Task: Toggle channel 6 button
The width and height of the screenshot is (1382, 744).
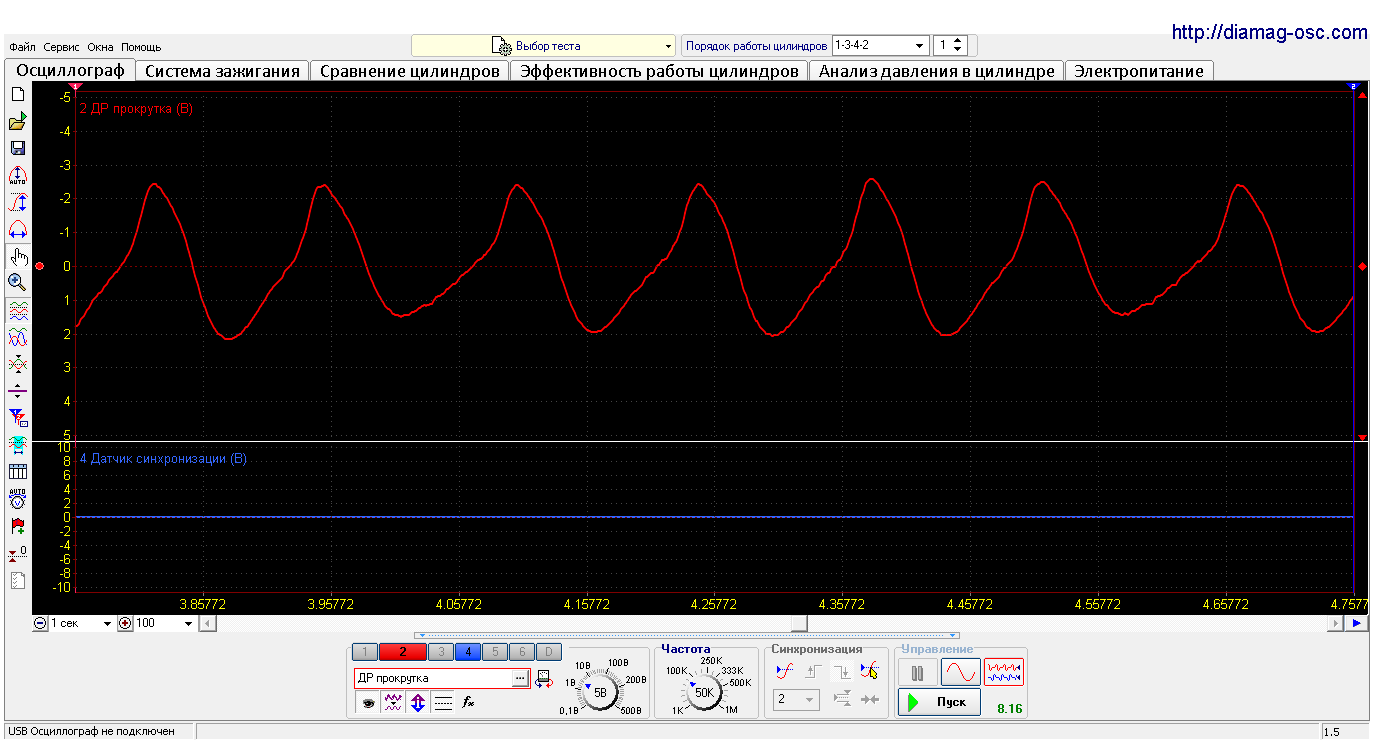Action: 521,652
